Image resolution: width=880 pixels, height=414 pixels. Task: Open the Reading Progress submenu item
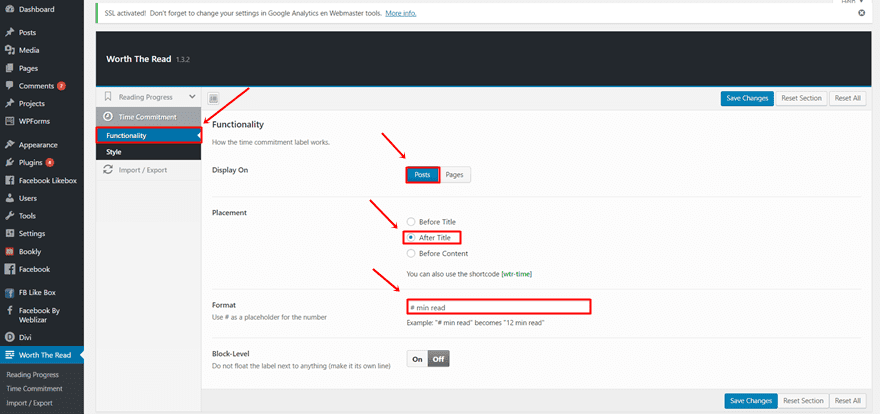click(x=33, y=375)
